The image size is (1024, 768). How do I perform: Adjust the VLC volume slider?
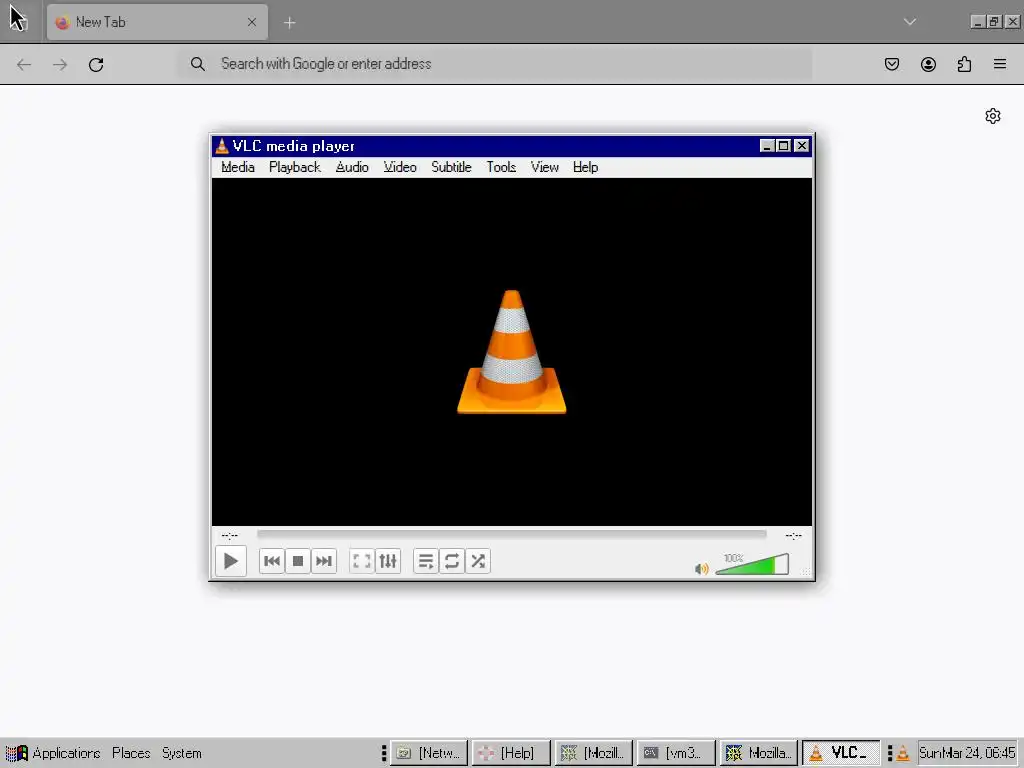[x=752, y=564]
